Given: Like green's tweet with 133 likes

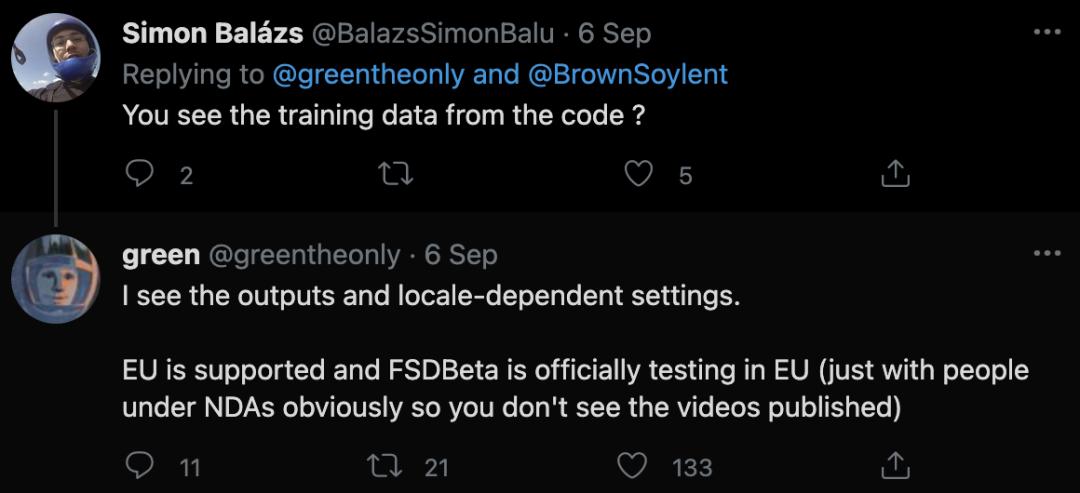Looking at the screenshot, I should coord(632,466).
